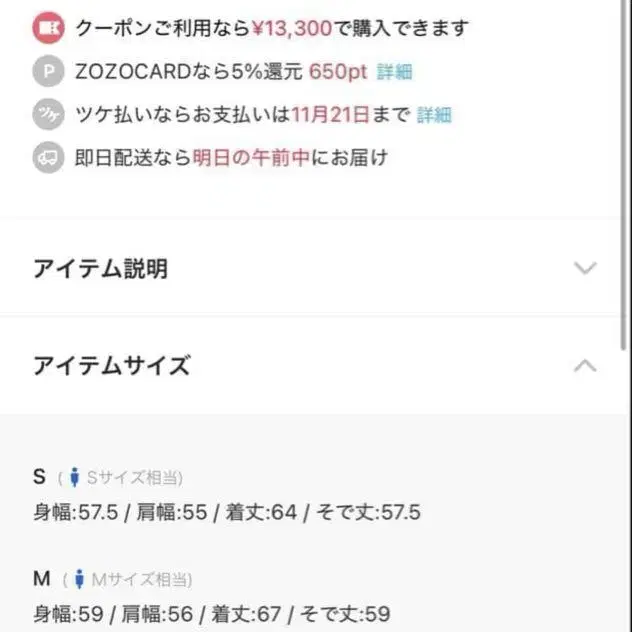This screenshot has width=632, height=632.
Task: Tap the アイテムサイズ section title
Action: [111, 366]
